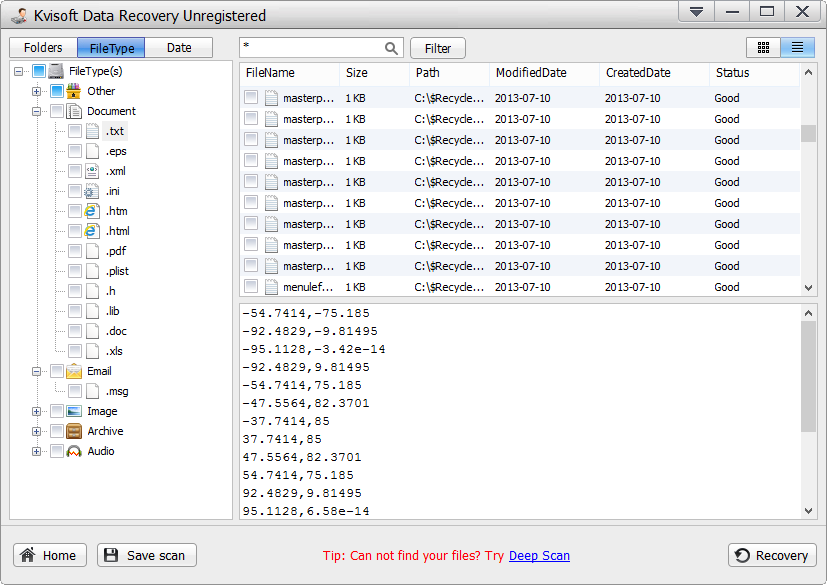Image resolution: width=827 pixels, height=585 pixels.
Task: Switch to thumbnail grid view
Action: click(763, 48)
